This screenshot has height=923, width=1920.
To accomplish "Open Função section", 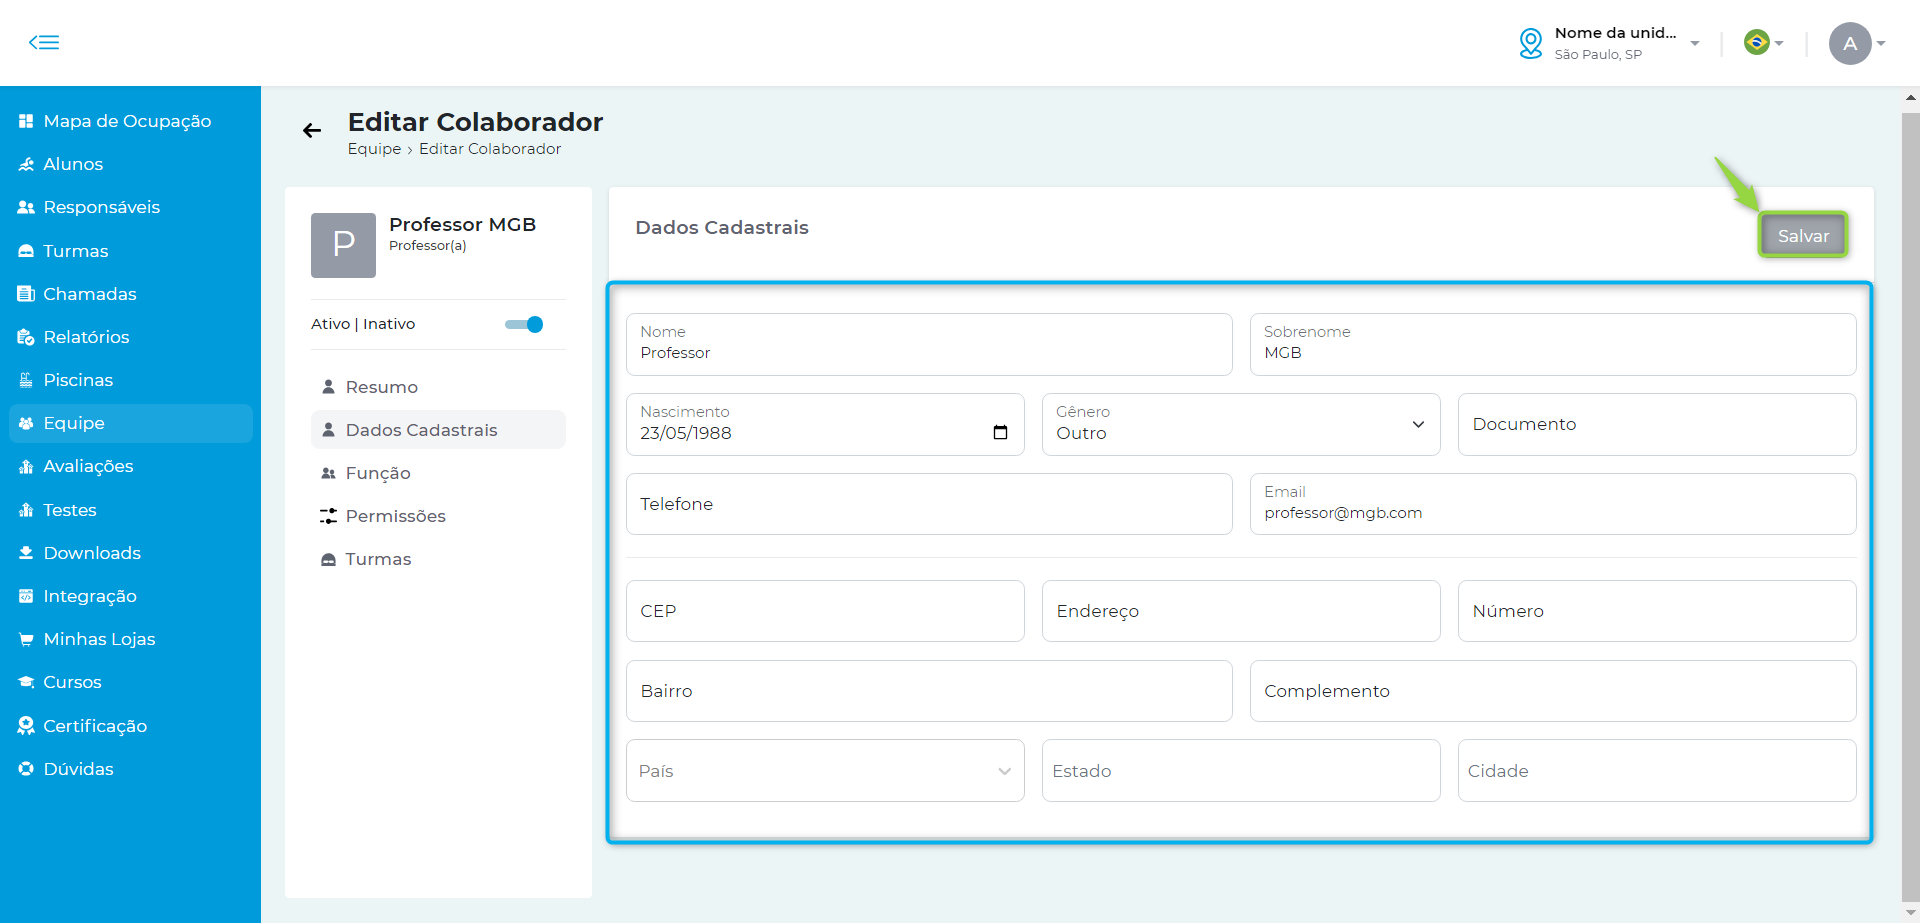I will pyautogui.click(x=438, y=473).
